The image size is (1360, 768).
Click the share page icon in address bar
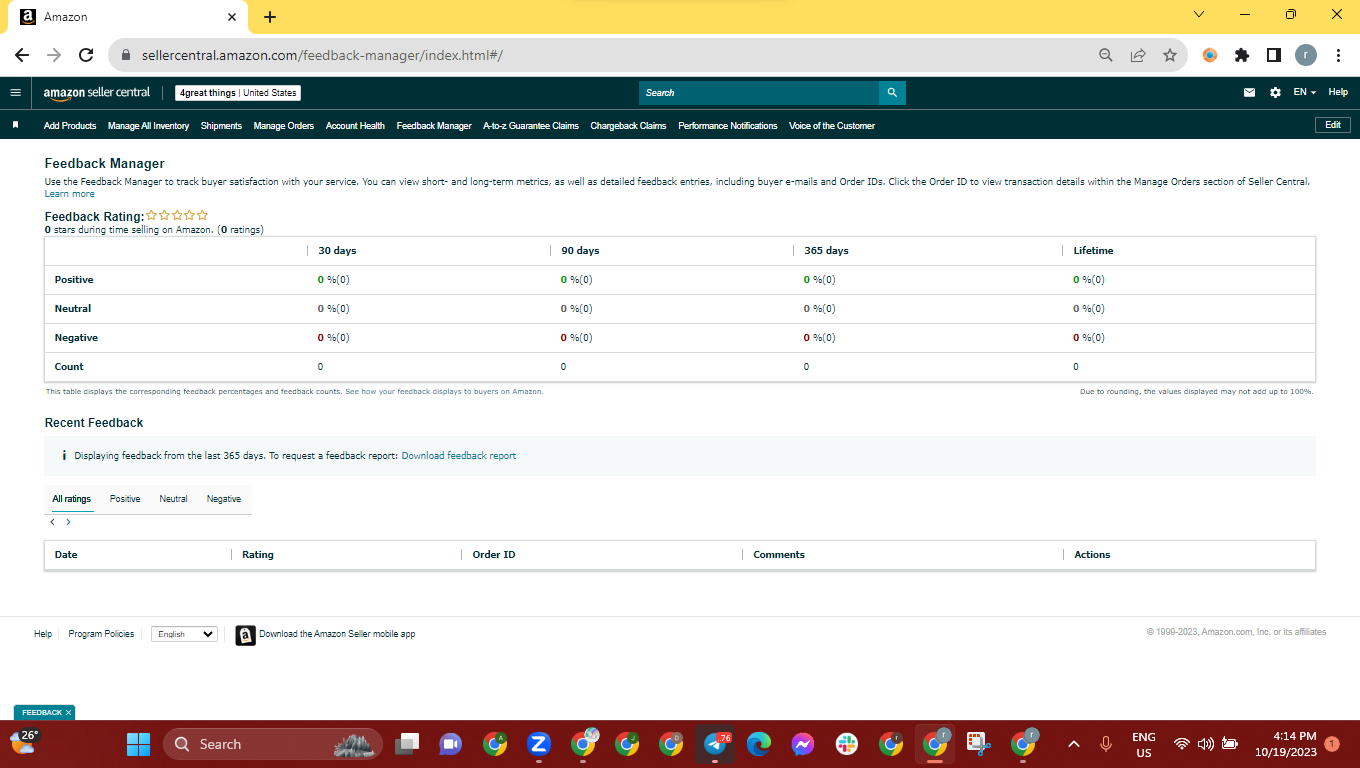(x=1138, y=56)
